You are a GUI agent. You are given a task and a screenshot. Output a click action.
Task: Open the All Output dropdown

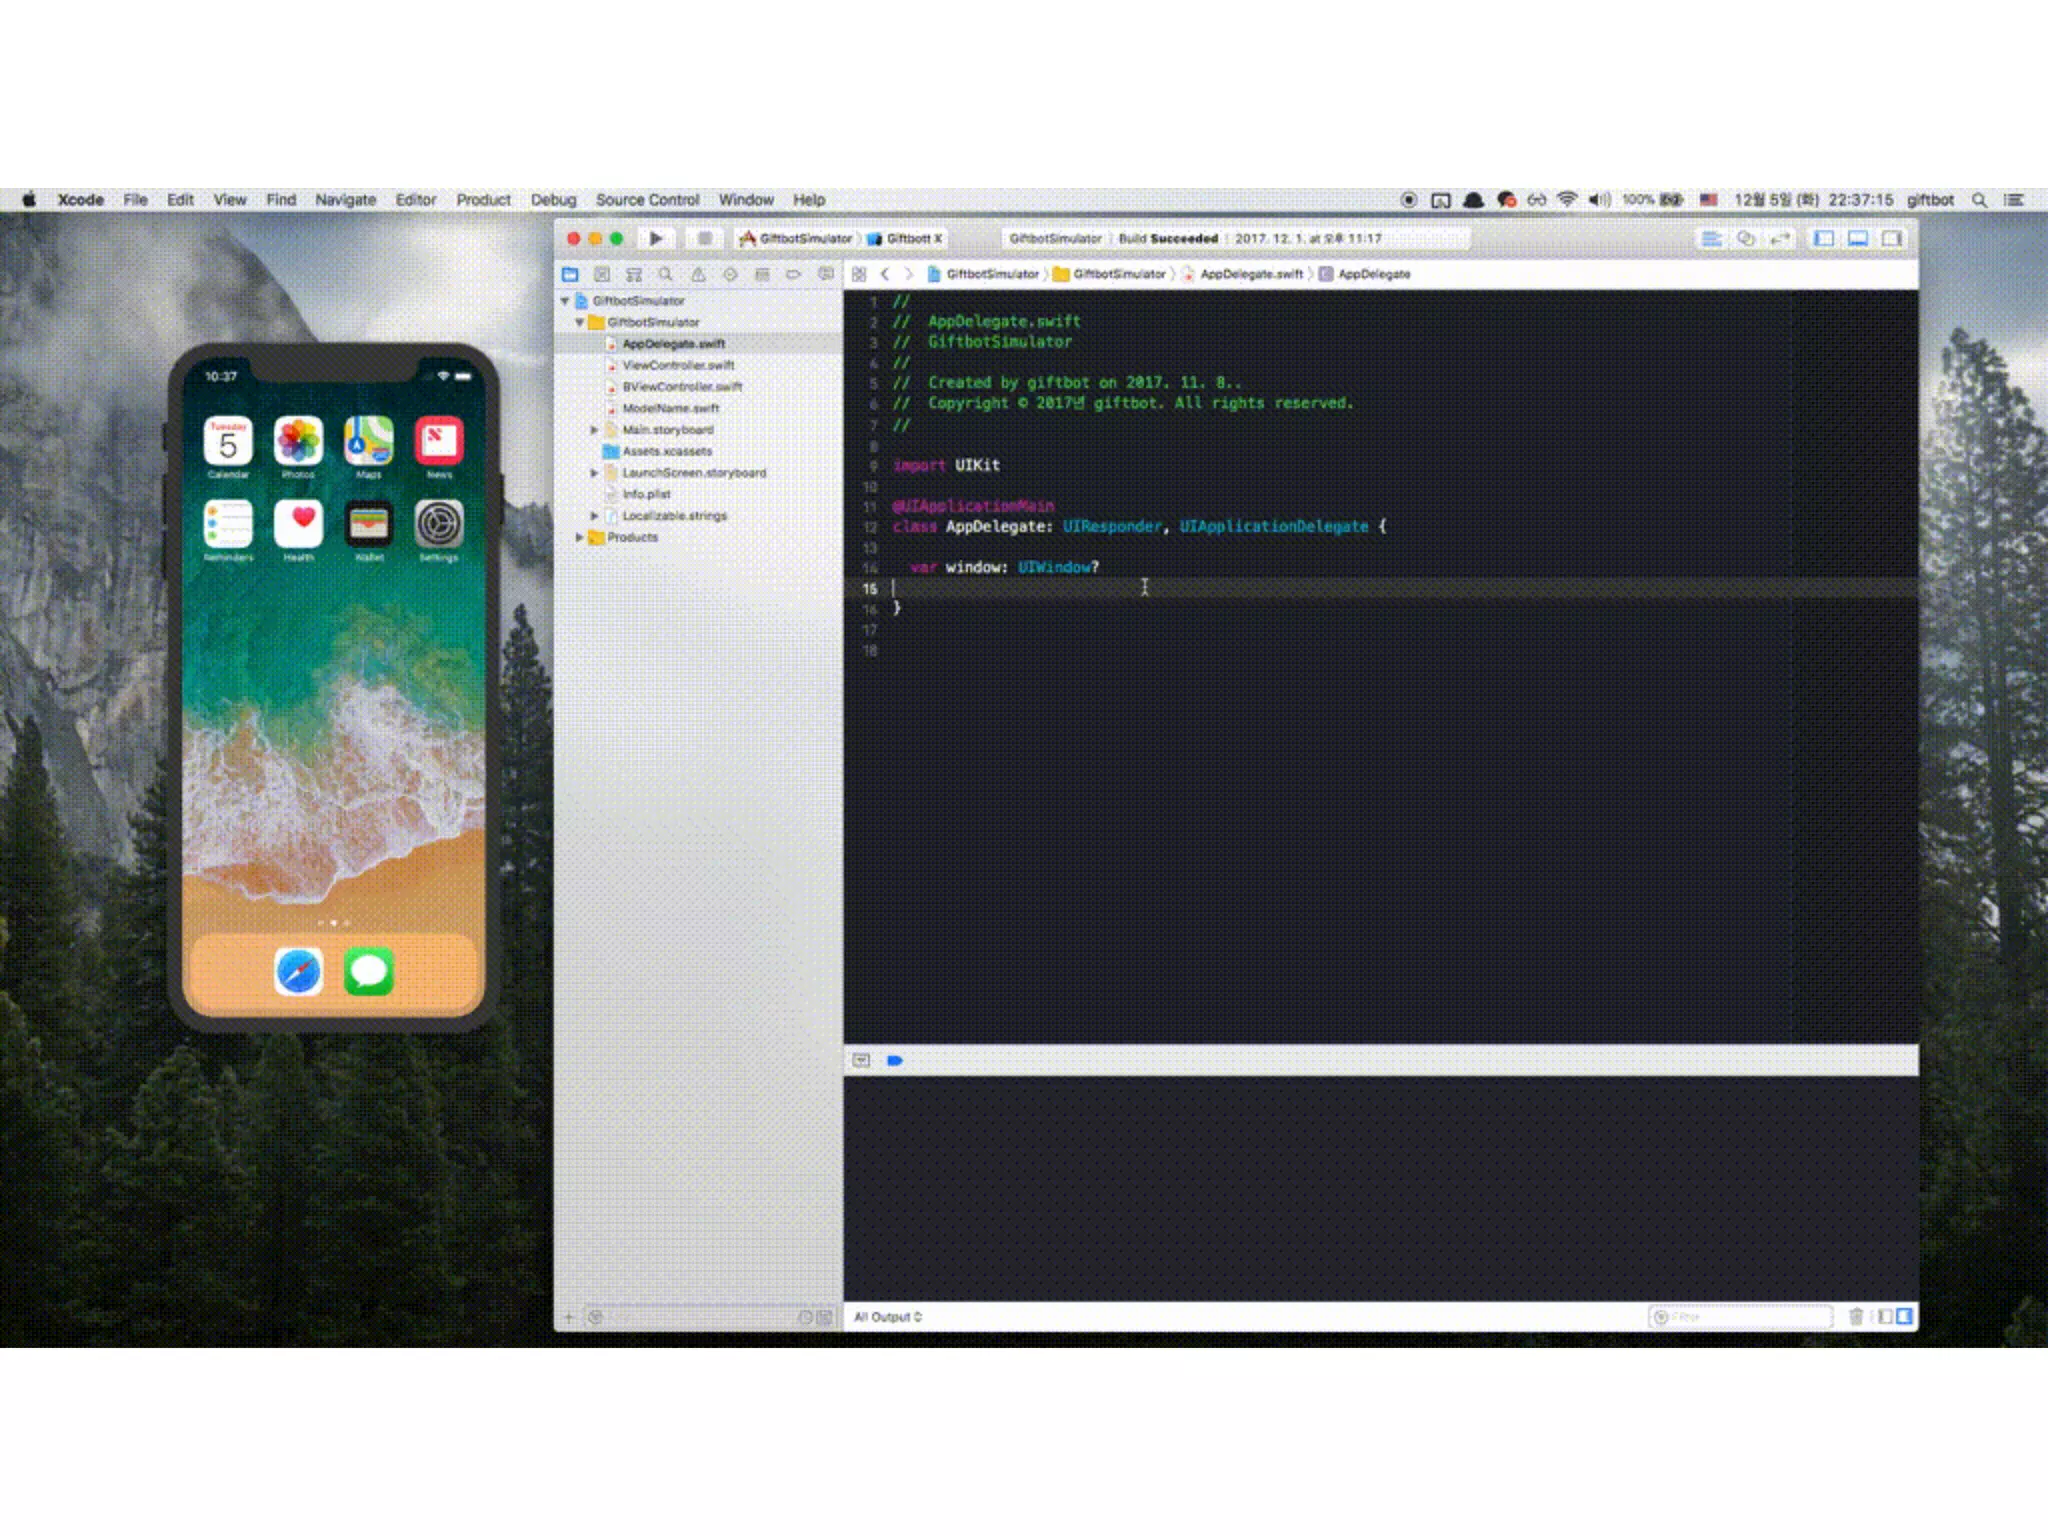click(x=888, y=1317)
